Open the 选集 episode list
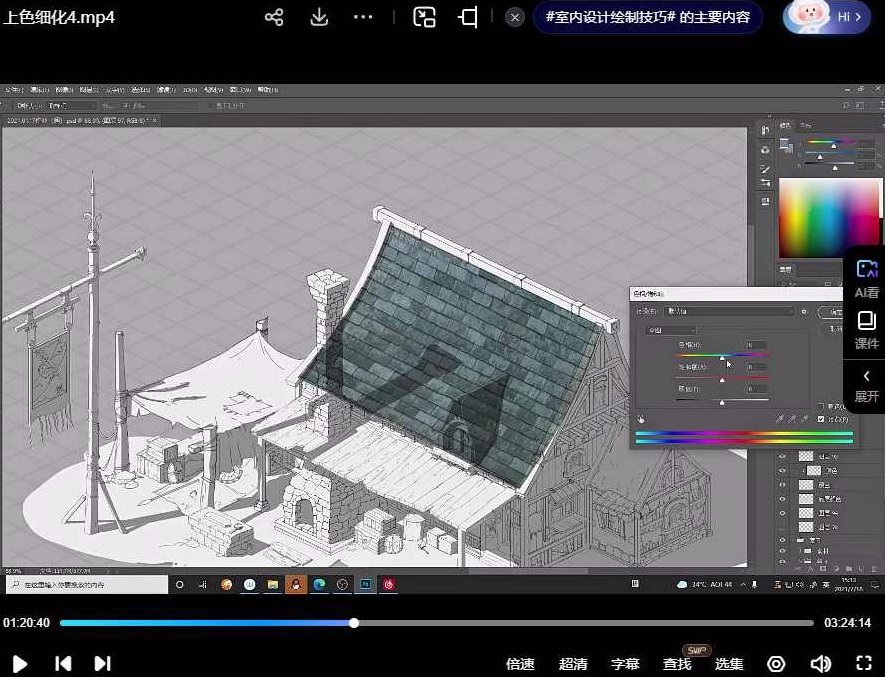Screen dimensions: 885x677 [x=729, y=664]
